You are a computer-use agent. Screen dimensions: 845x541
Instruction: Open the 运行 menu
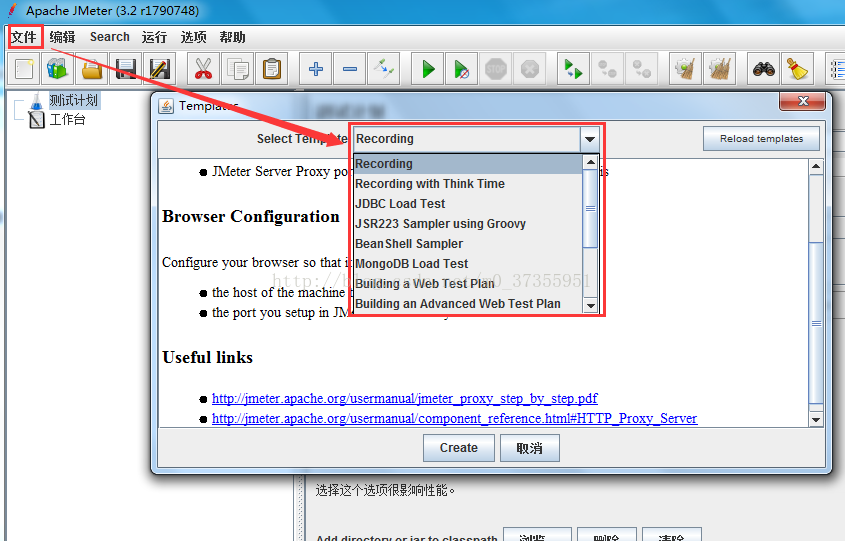tap(155, 37)
